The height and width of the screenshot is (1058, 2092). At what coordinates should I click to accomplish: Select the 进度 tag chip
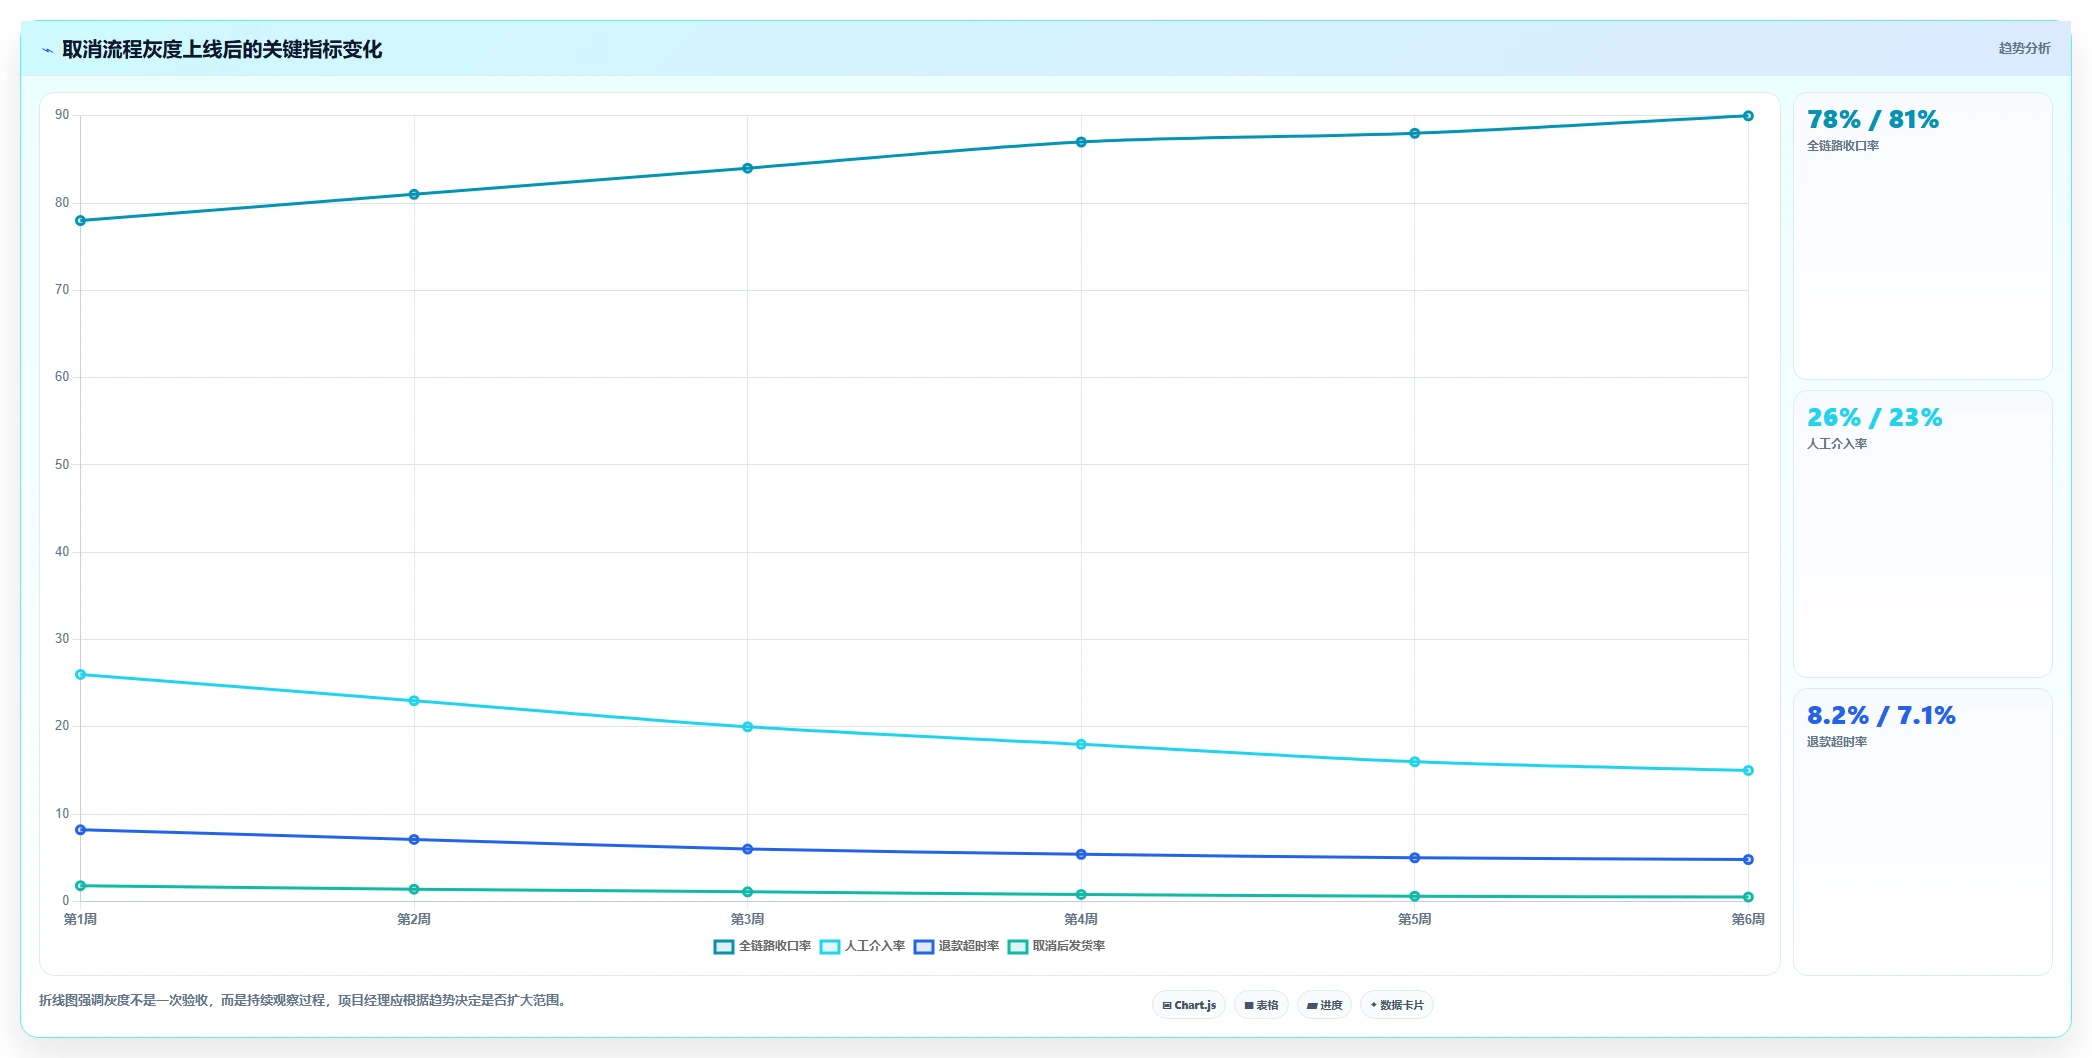pyautogui.click(x=1324, y=1005)
